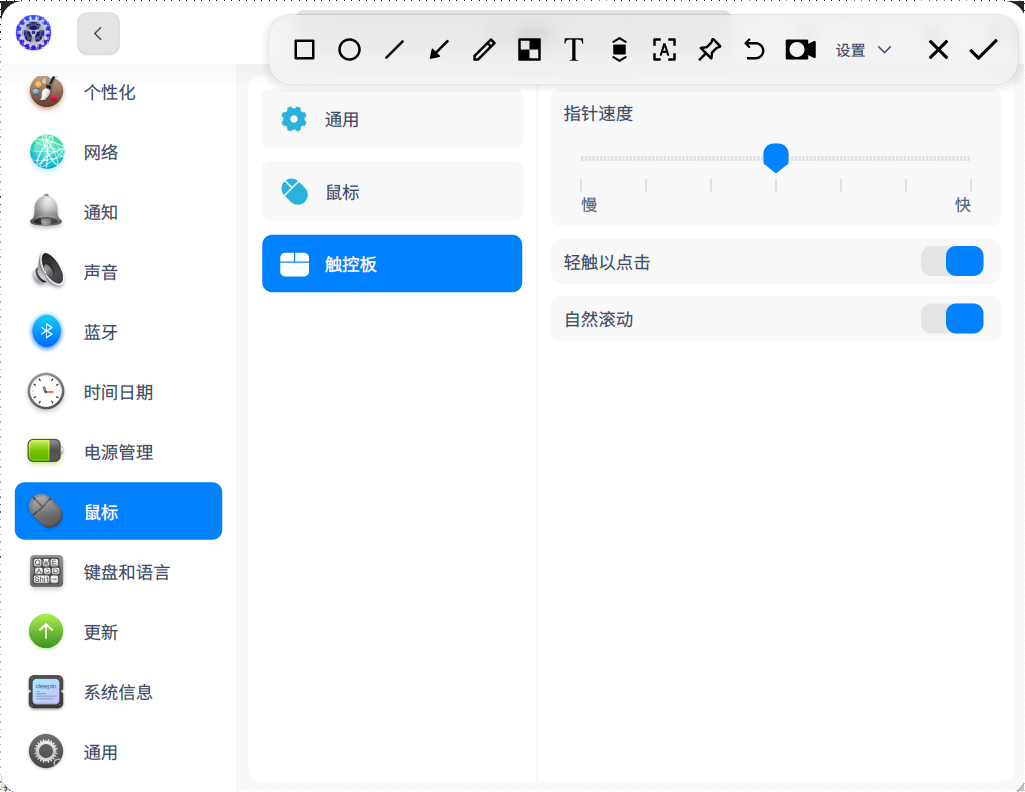Image resolution: width=1025 pixels, height=792 pixels.
Task: Click the 指针速度 slider handle
Action: [x=776, y=157]
